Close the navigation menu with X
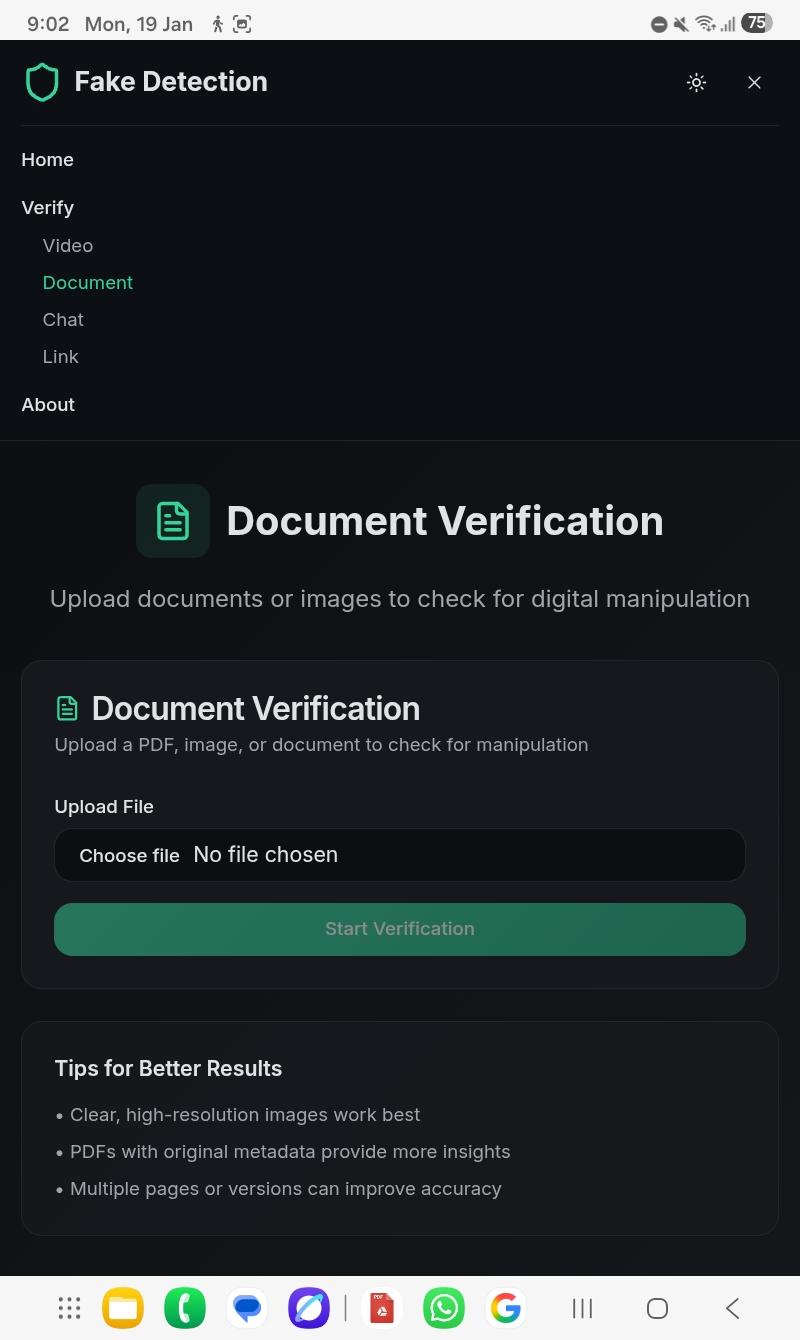Viewport: 800px width, 1340px height. (x=755, y=83)
